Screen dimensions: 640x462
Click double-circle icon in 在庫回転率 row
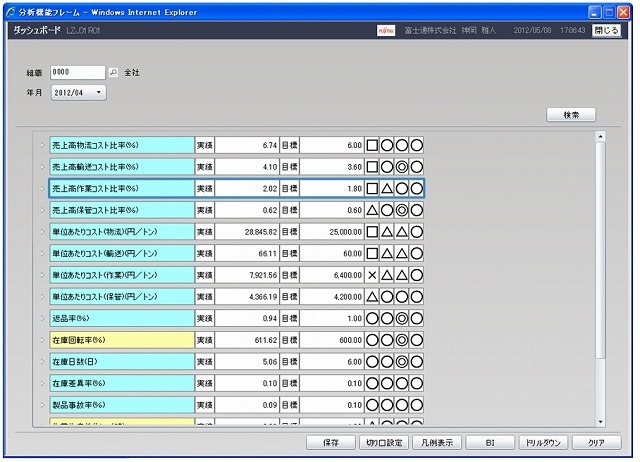[402, 340]
